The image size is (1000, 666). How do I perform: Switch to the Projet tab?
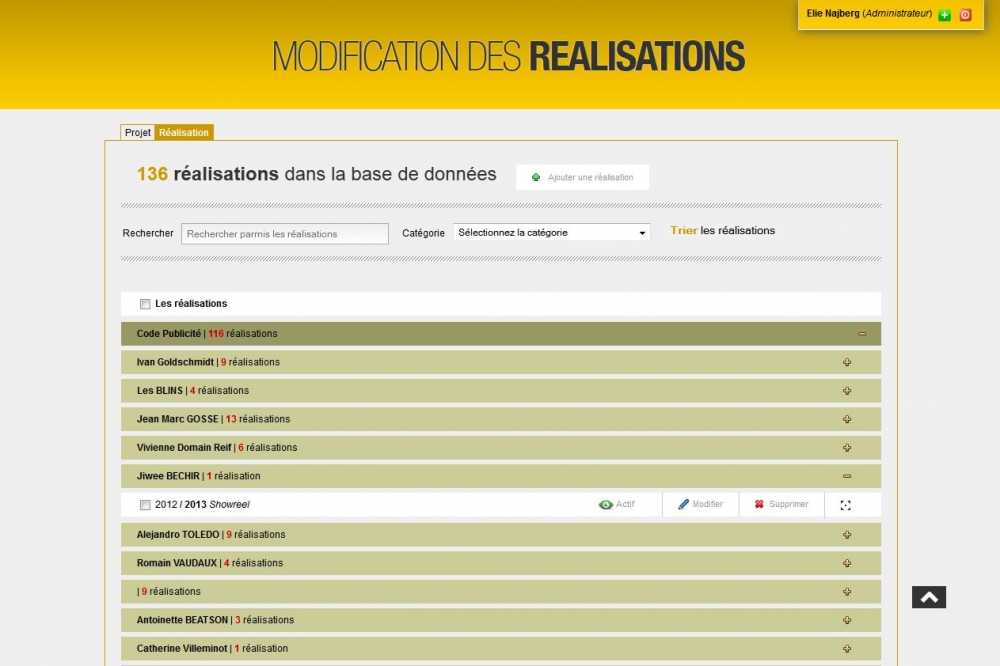tap(138, 133)
